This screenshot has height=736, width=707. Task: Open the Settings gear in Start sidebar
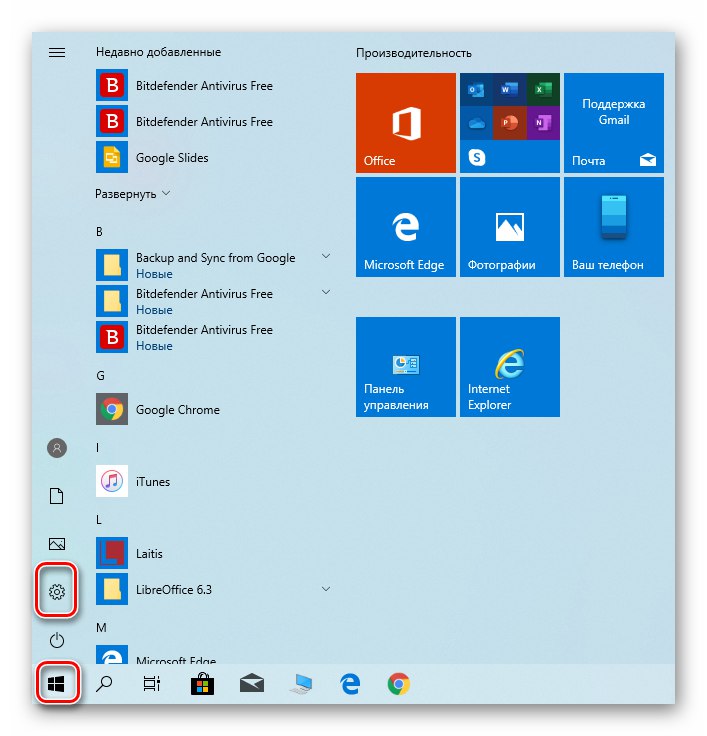pos(57,591)
